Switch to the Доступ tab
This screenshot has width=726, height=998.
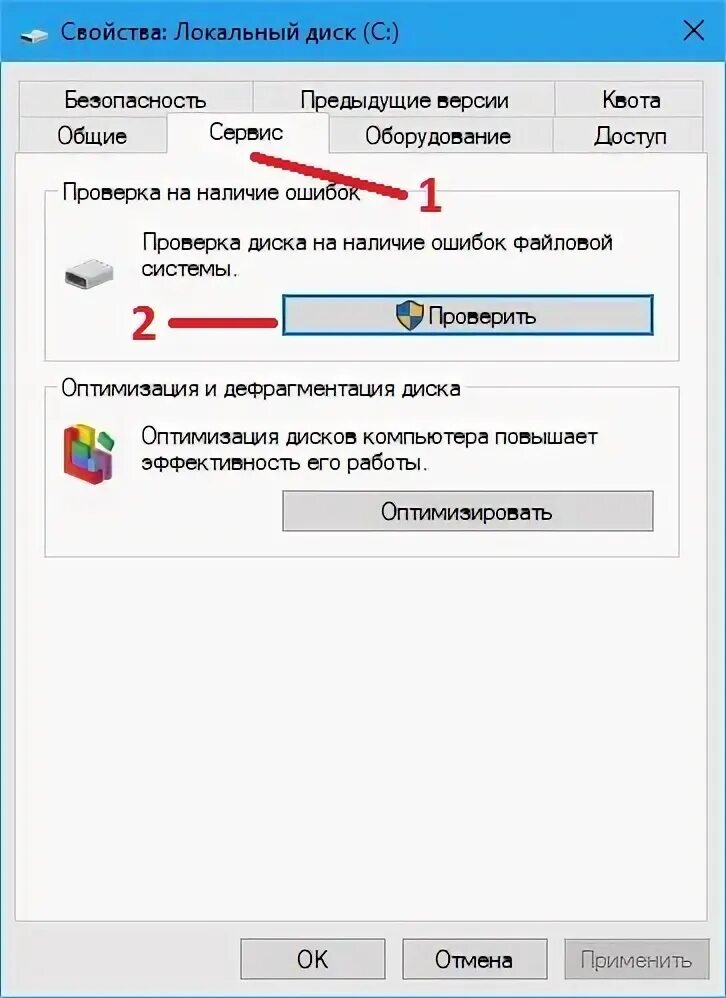pos(630,136)
